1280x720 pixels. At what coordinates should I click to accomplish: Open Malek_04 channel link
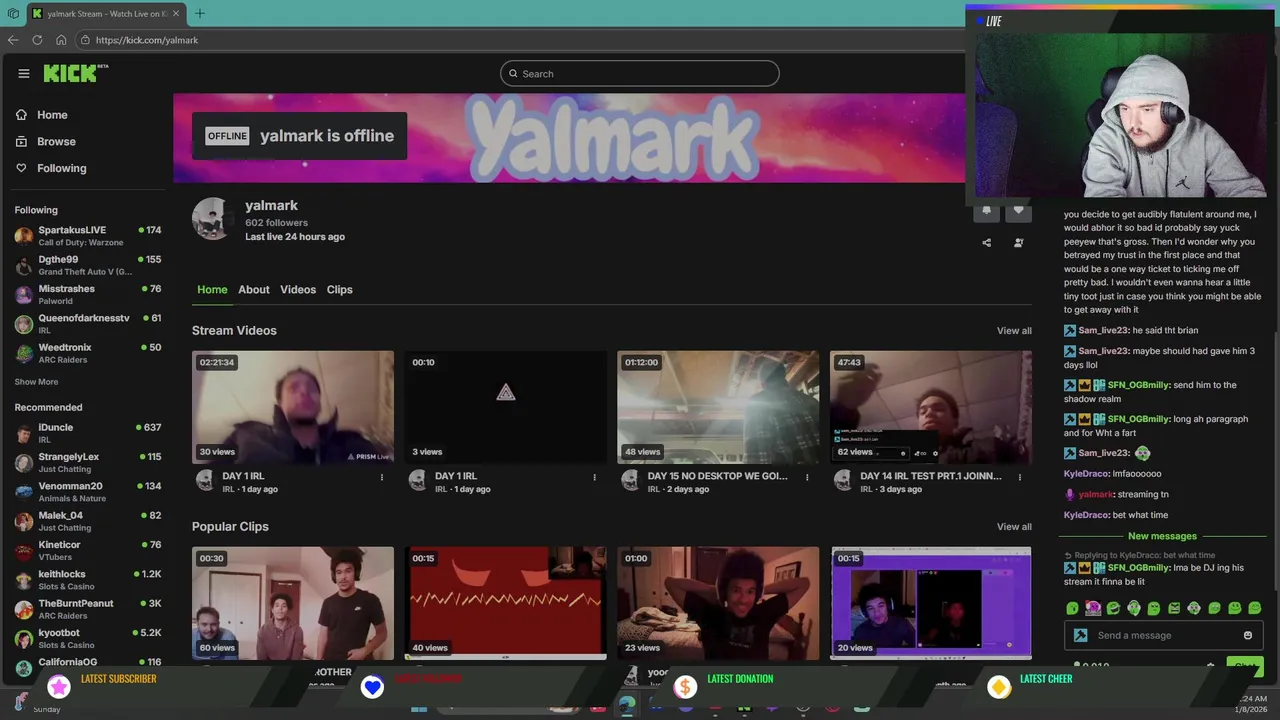(88, 521)
